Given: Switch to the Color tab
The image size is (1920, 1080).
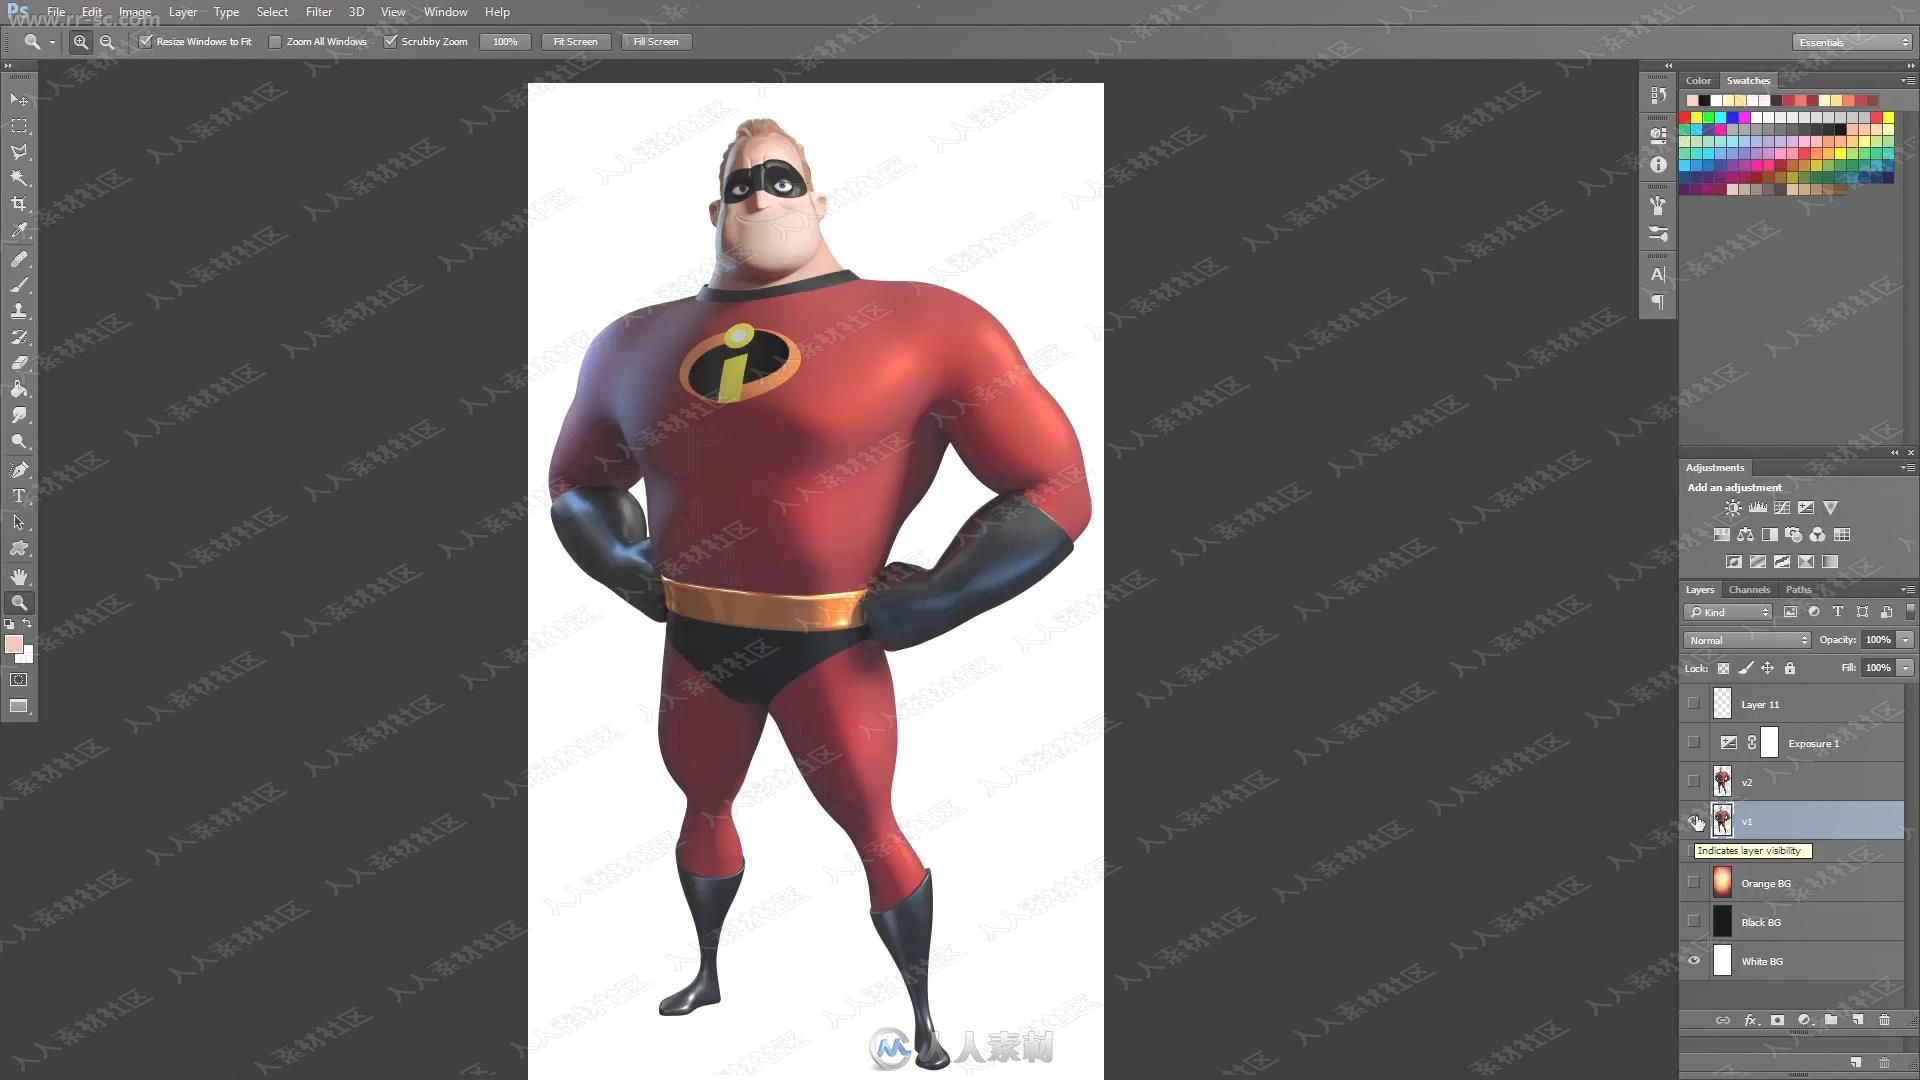Looking at the screenshot, I should [1698, 81].
